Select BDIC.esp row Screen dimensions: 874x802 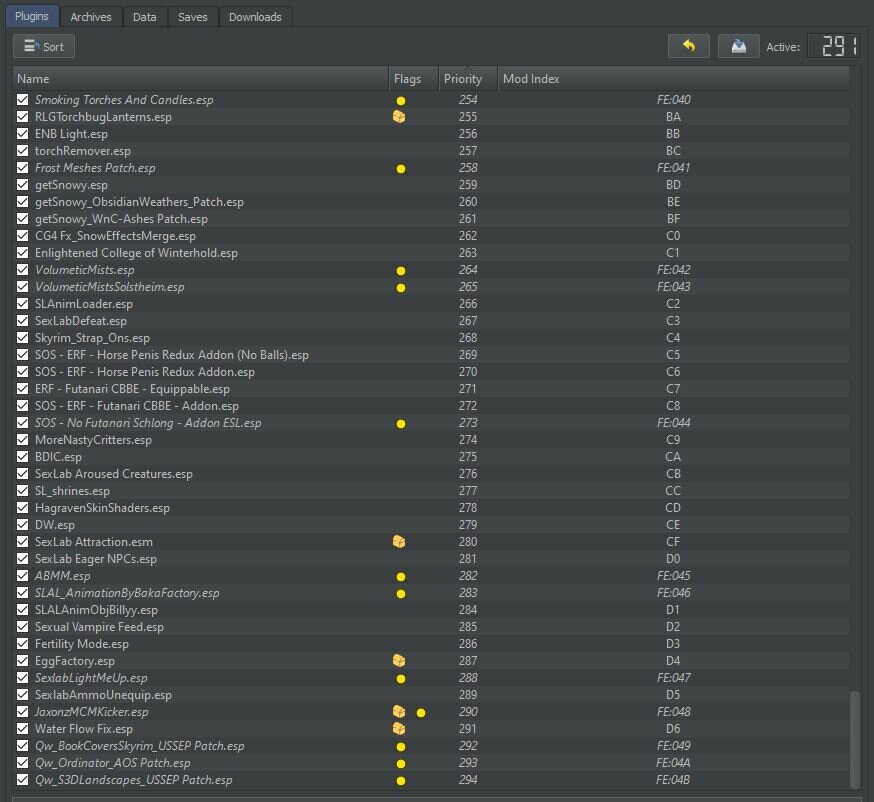430,456
